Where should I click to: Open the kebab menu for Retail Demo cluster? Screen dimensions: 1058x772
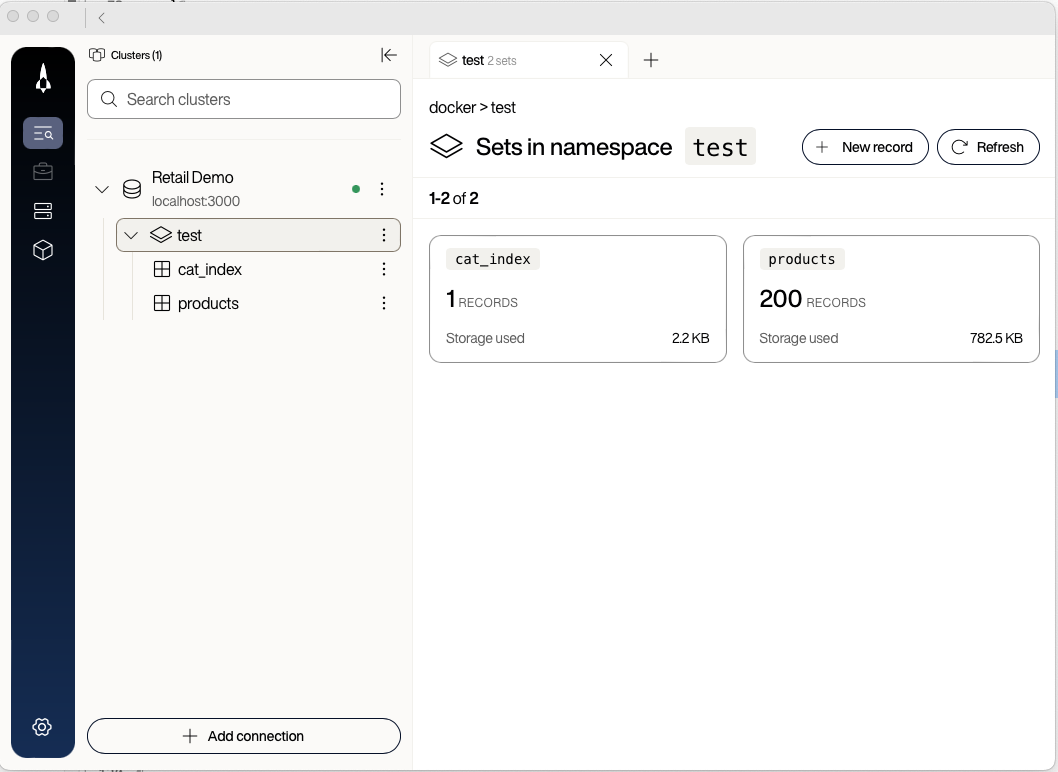click(383, 189)
